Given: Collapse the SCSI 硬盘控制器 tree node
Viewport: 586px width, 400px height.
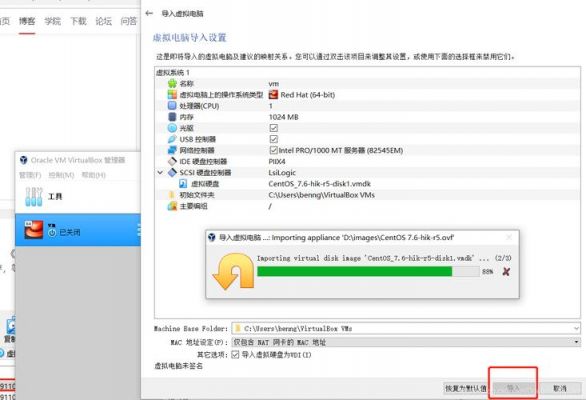Looking at the screenshot, I should pyautogui.click(x=160, y=172).
